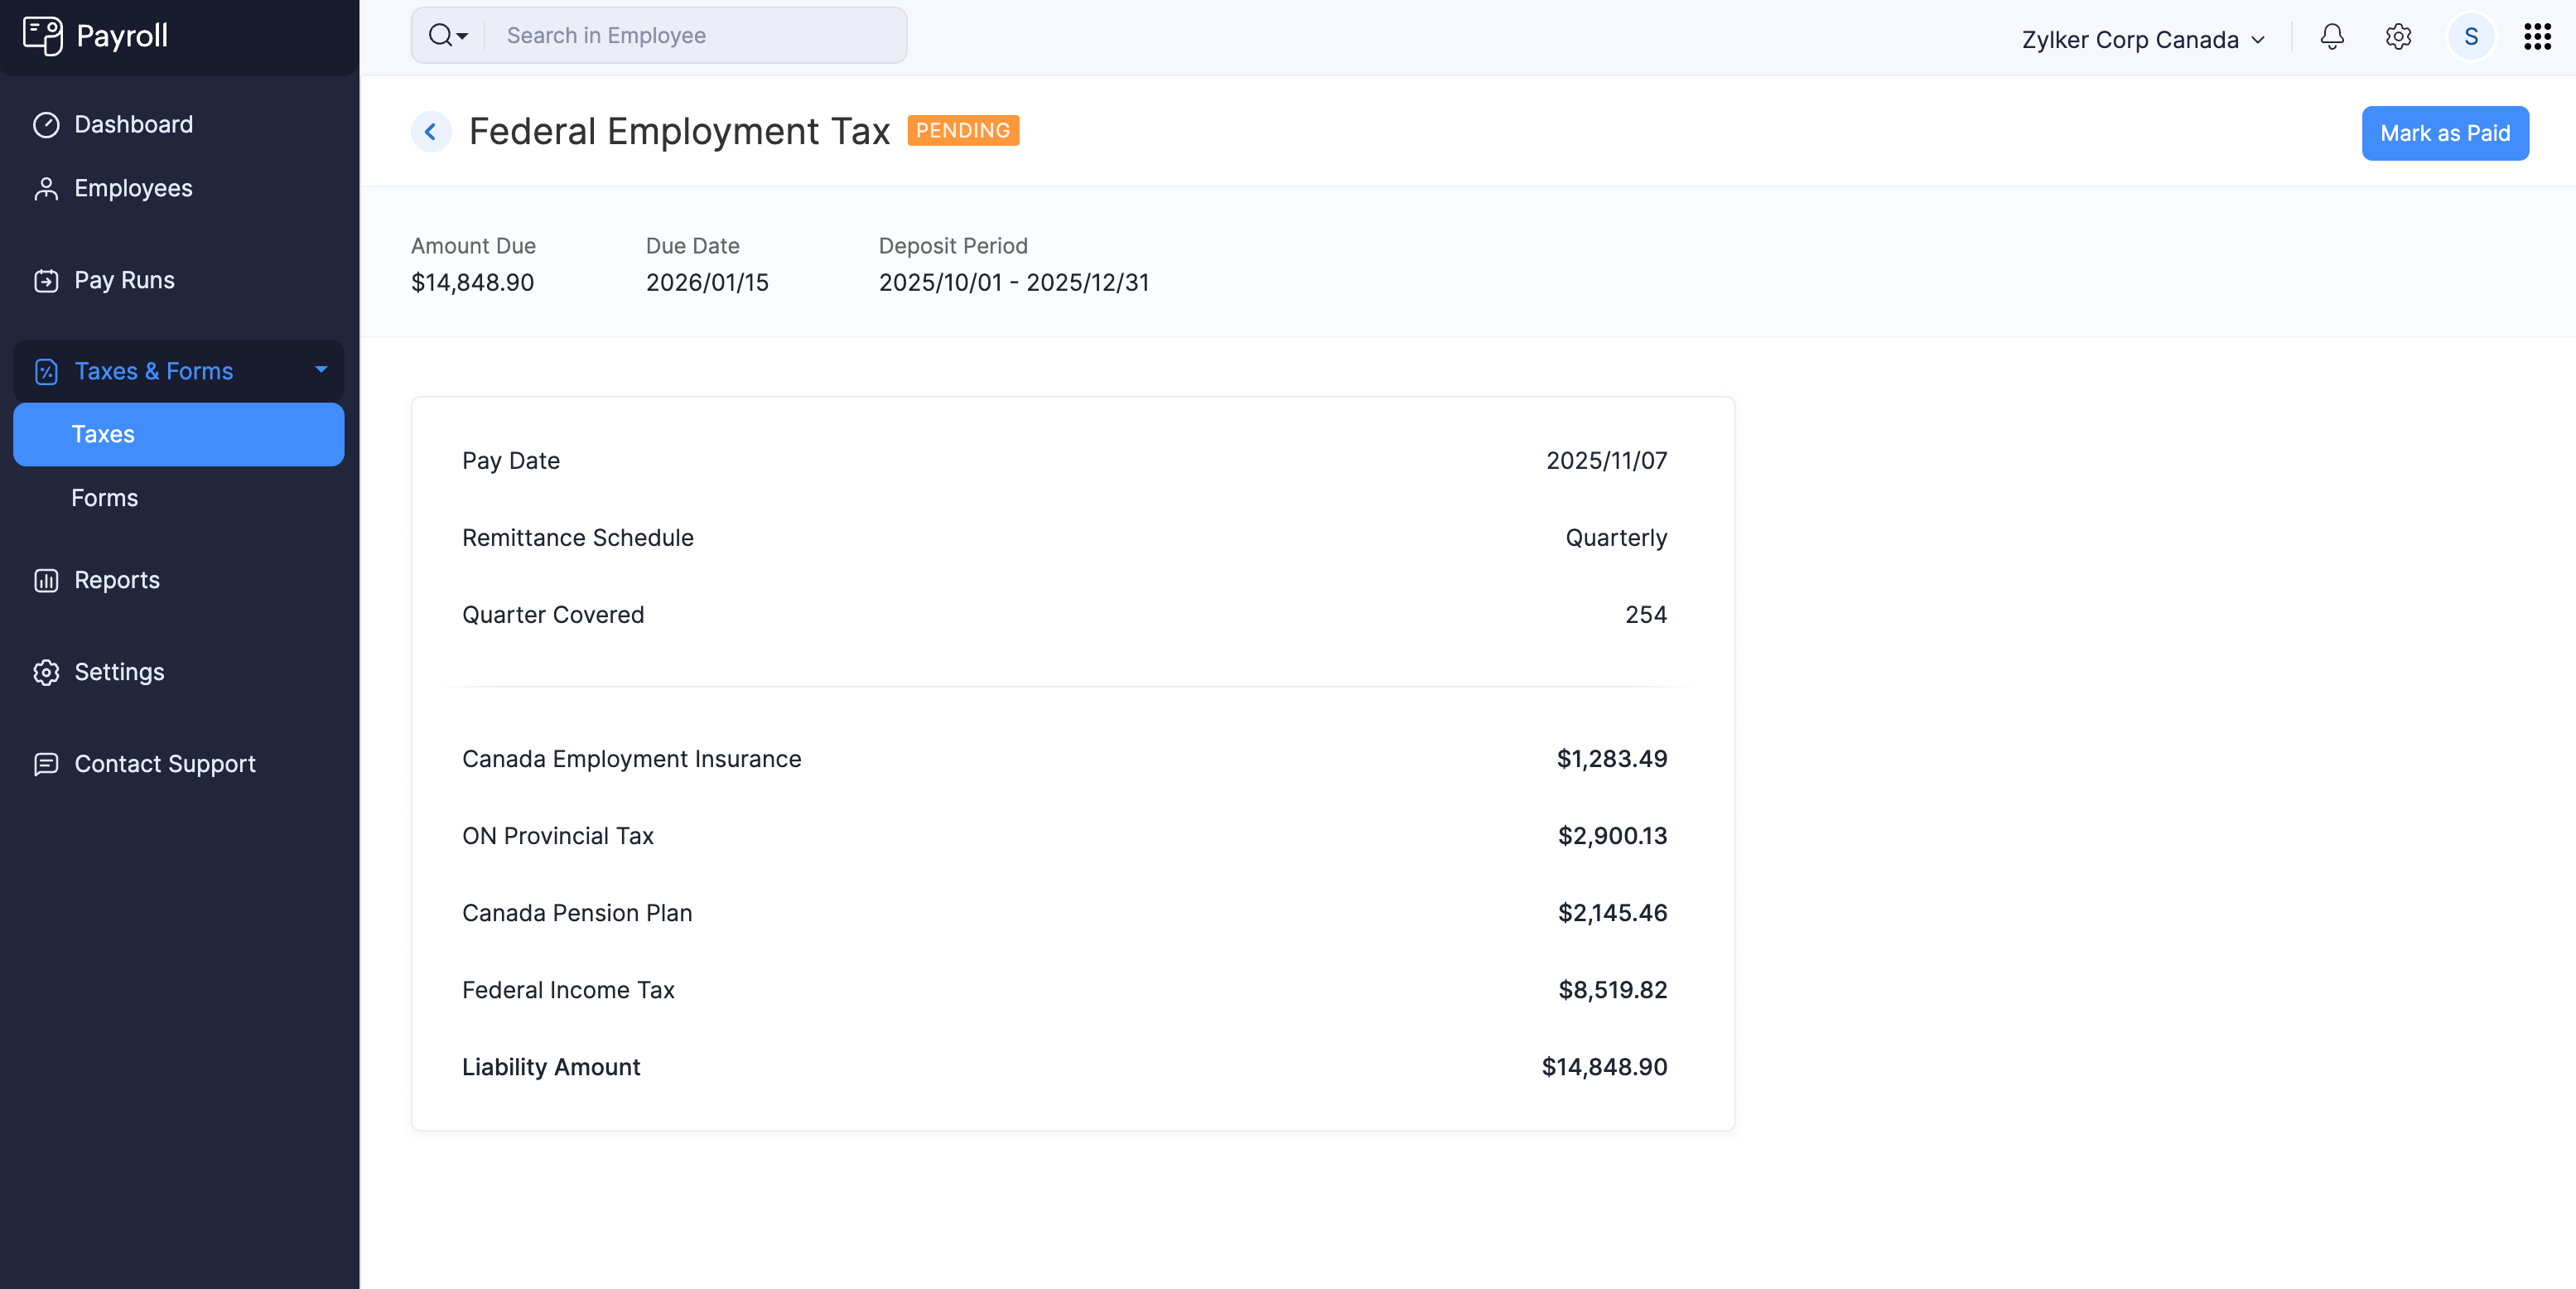Open the PENDING status badge
This screenshot has height=1289, width=2576.
963,130
